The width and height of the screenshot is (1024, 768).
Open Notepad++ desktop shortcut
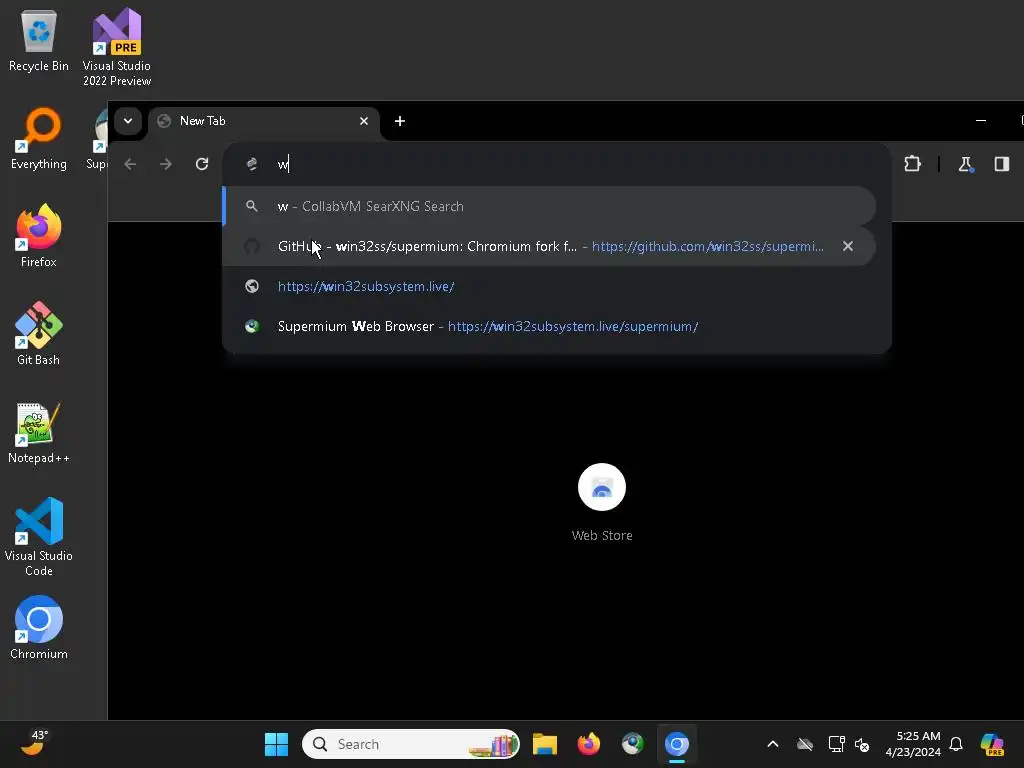coord(39,432)
